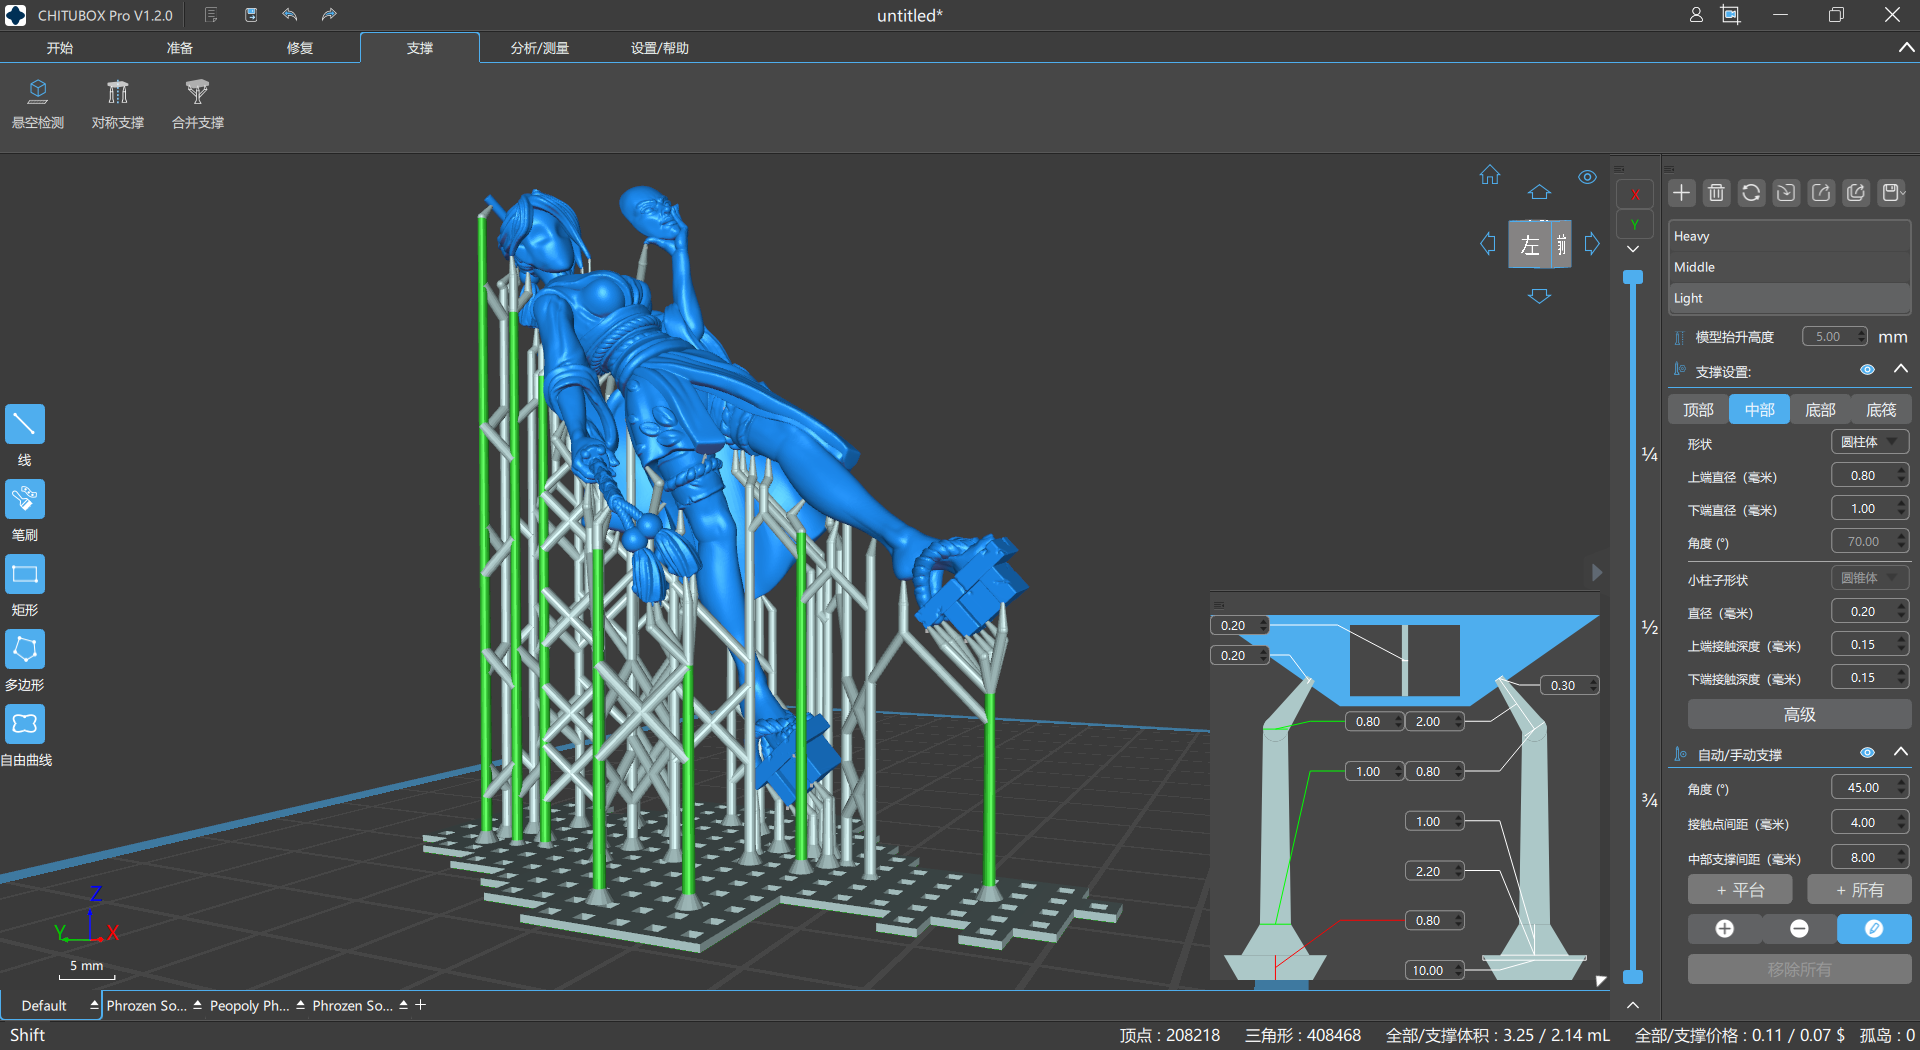Select the 多边形 polygon tool

(x=25, y=649)
